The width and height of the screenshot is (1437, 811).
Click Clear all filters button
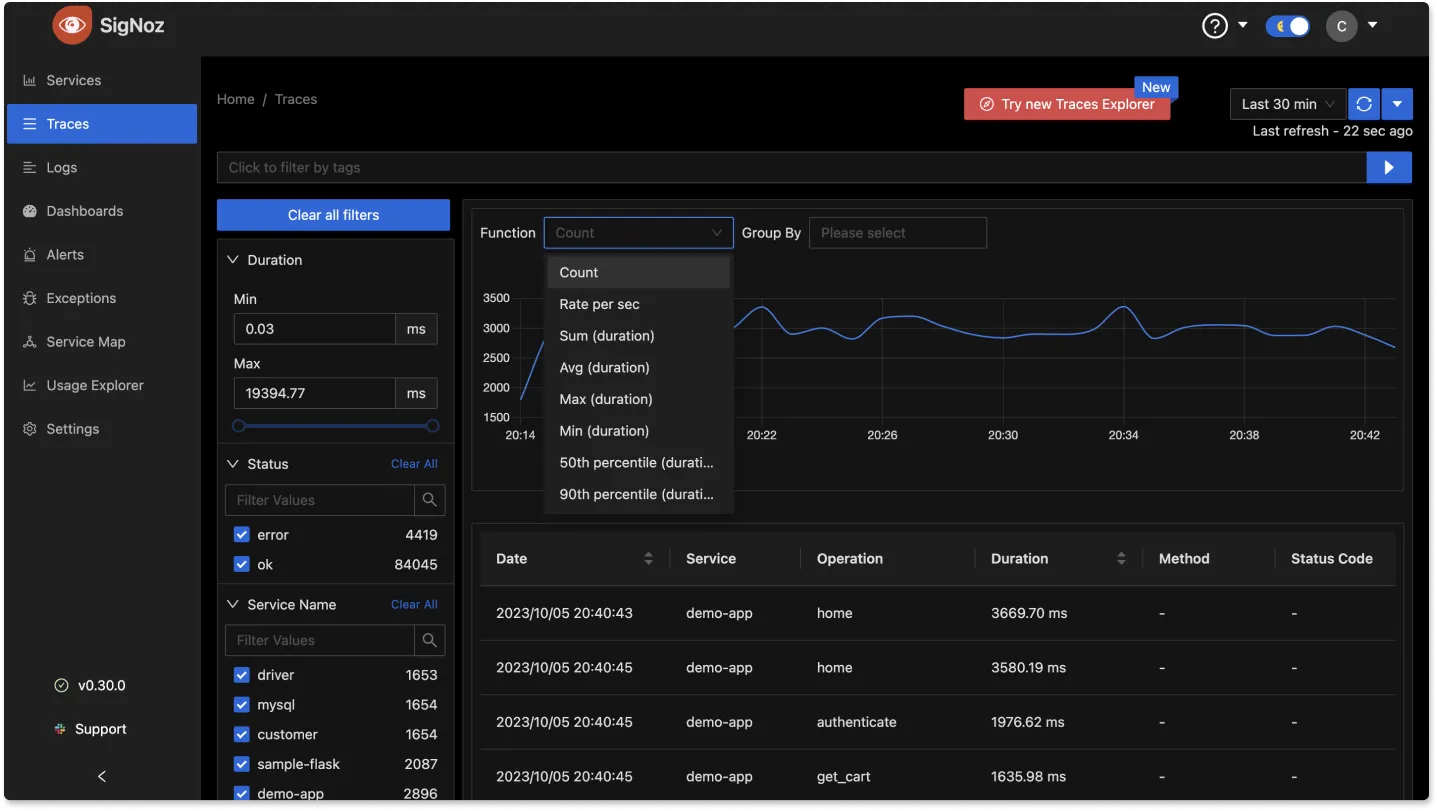point(333,215)
